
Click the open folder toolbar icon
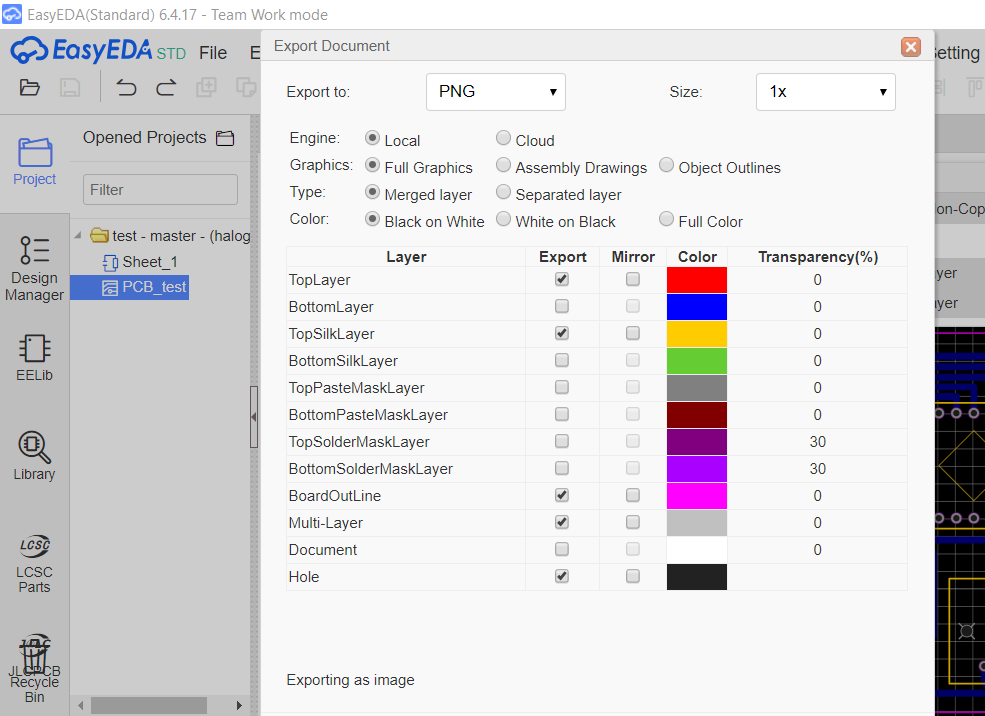pos(30,87)
